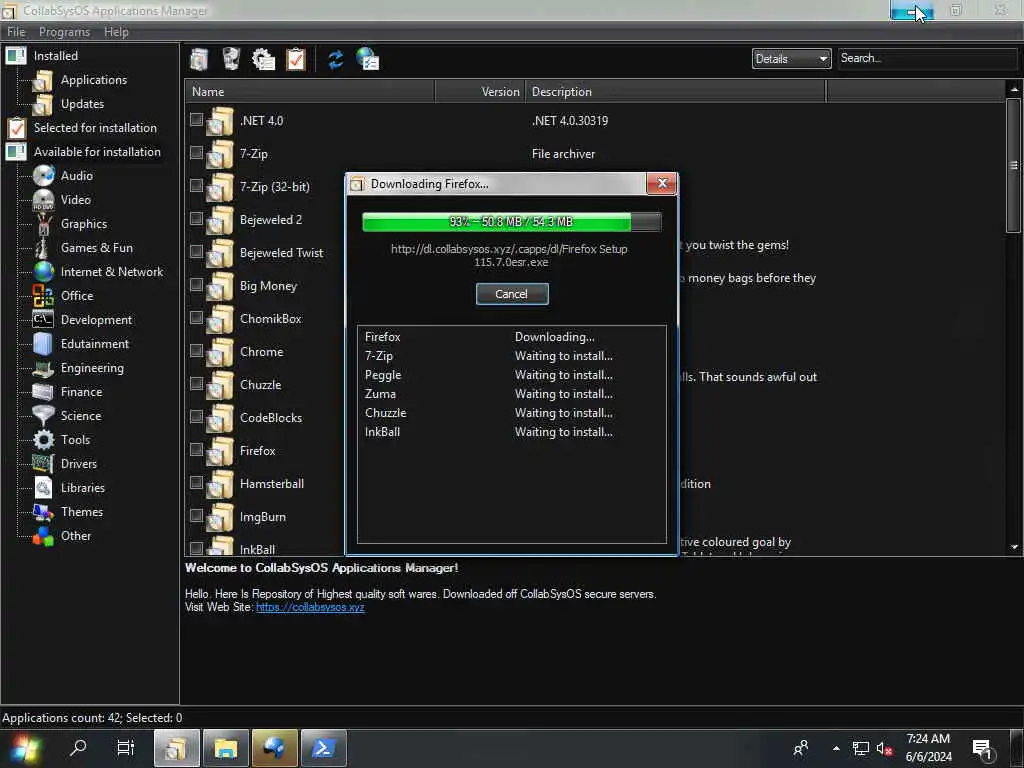Check the CodeBlocks checkbox
This screenshot has width=1024, height=768.
point(196,417)
